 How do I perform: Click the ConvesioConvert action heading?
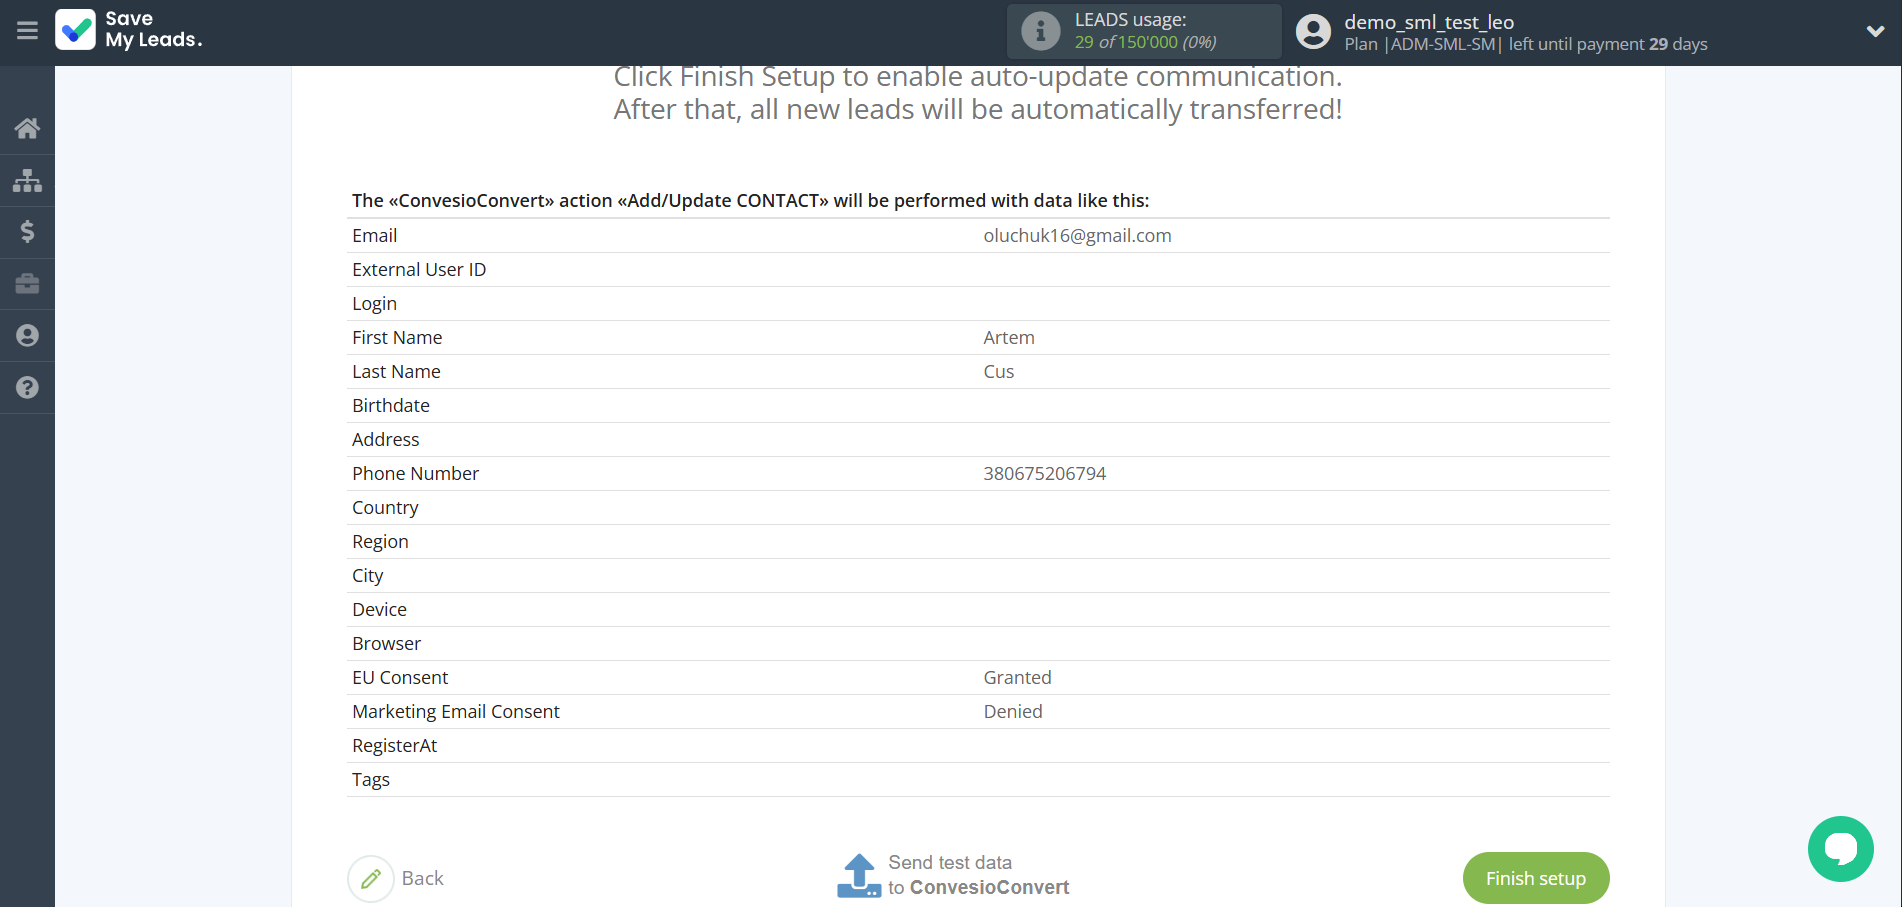[x=750, y=200]
